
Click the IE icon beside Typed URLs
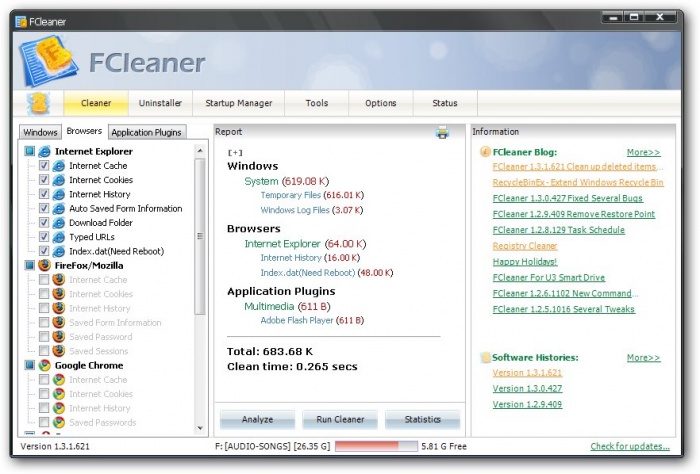(x=58, y=237)
